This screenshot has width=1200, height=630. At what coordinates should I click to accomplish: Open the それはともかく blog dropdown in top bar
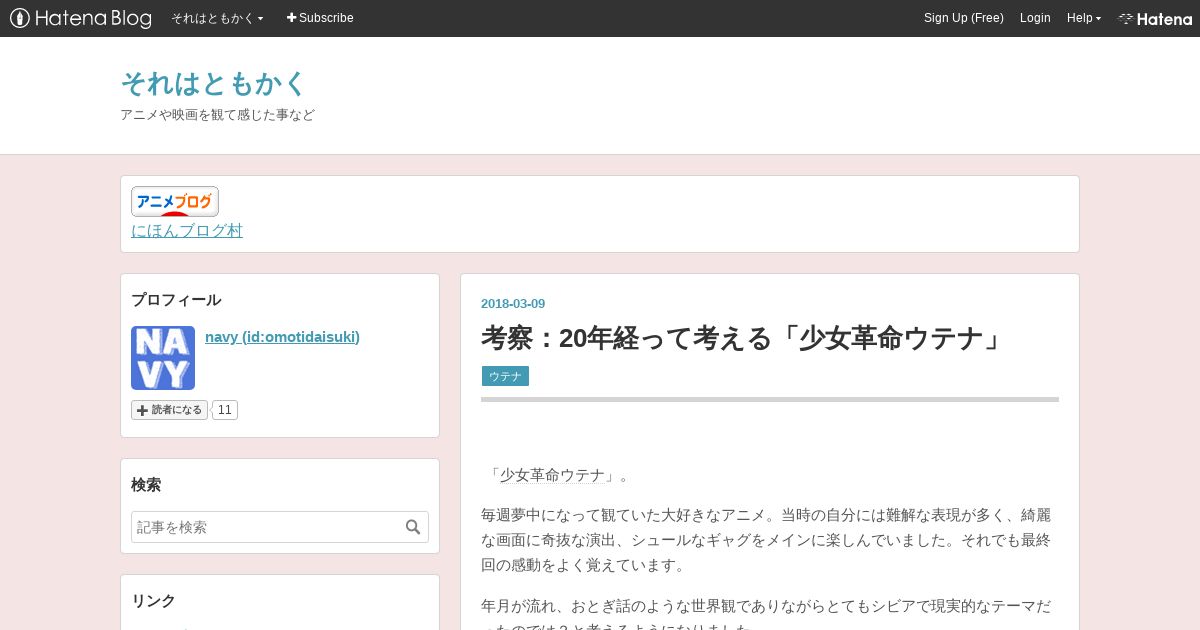pyautogui.click(x=217, y=18)
